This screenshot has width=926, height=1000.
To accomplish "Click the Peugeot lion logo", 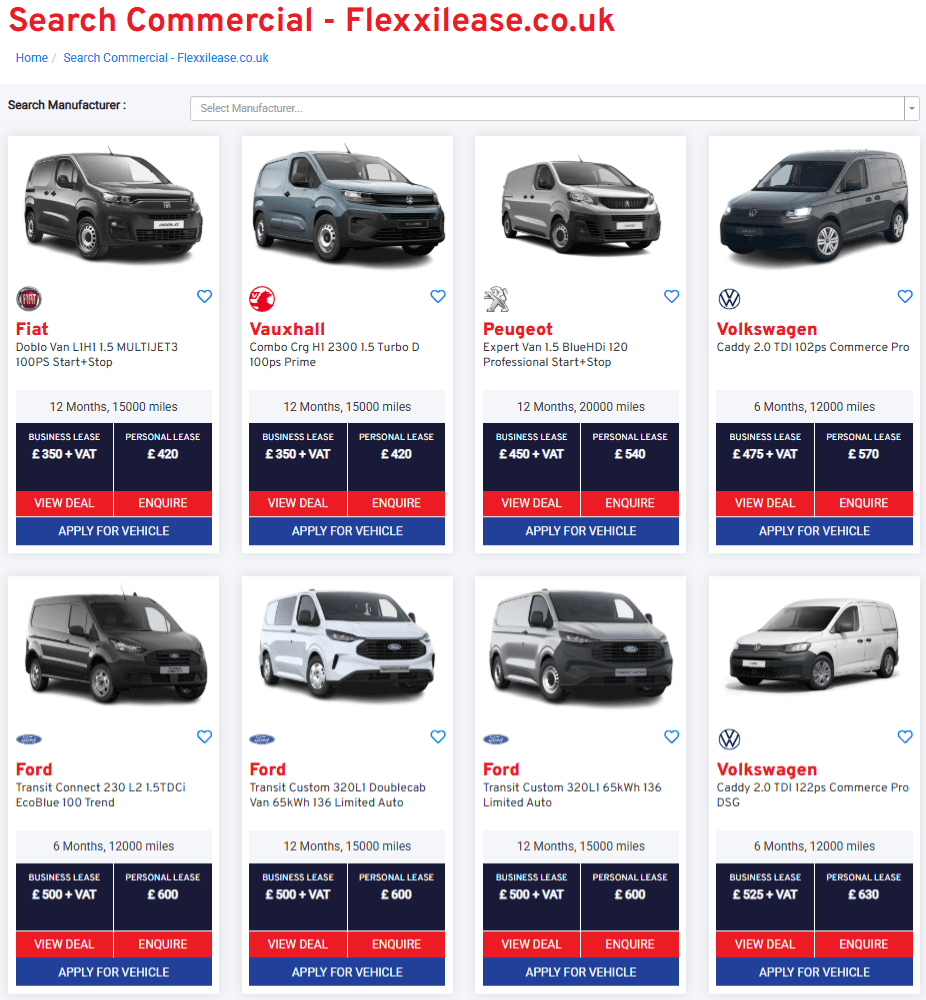I will point(496,298).
